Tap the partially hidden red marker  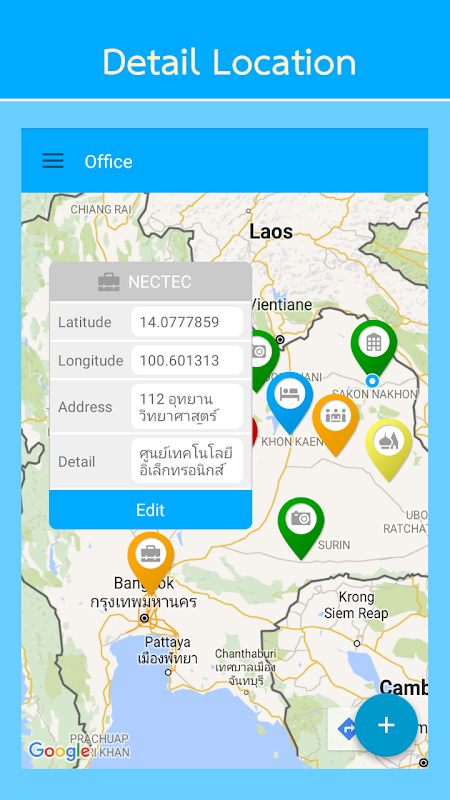[x=255, y=432]
